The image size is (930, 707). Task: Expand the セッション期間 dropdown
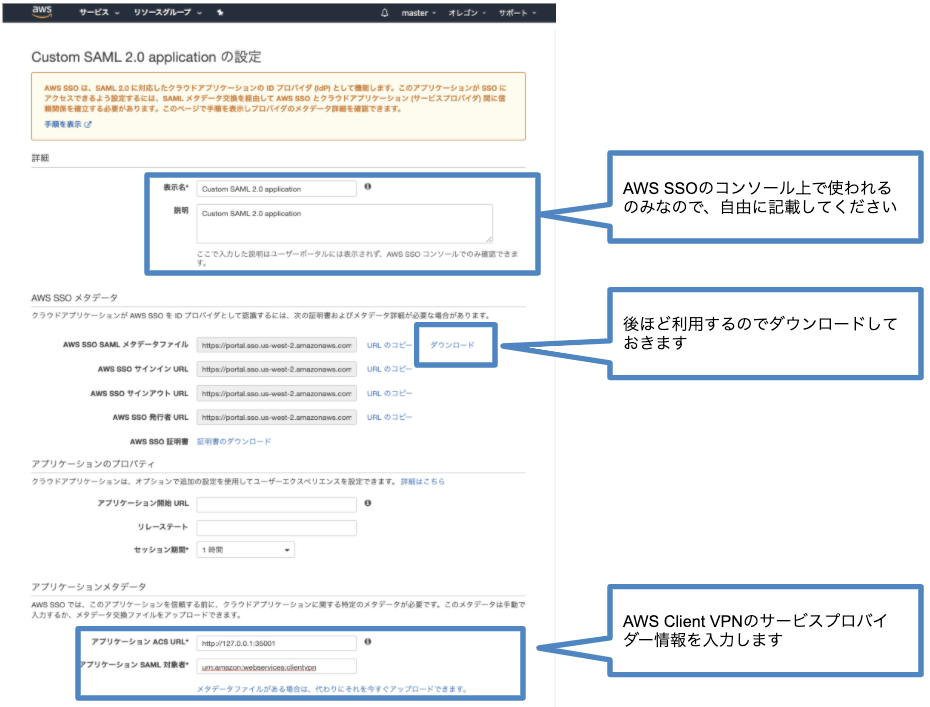tap(246, 550)
